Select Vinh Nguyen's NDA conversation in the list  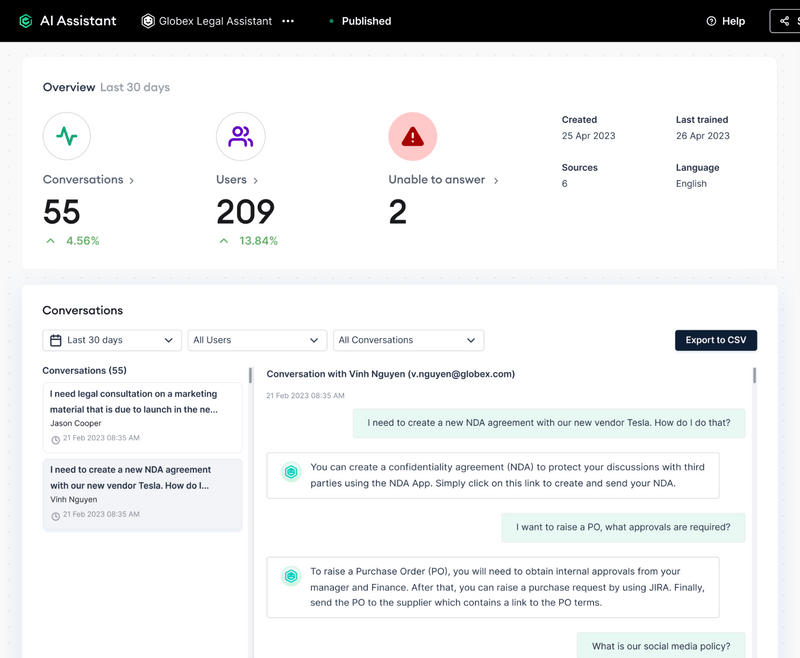tap(142, 490)
